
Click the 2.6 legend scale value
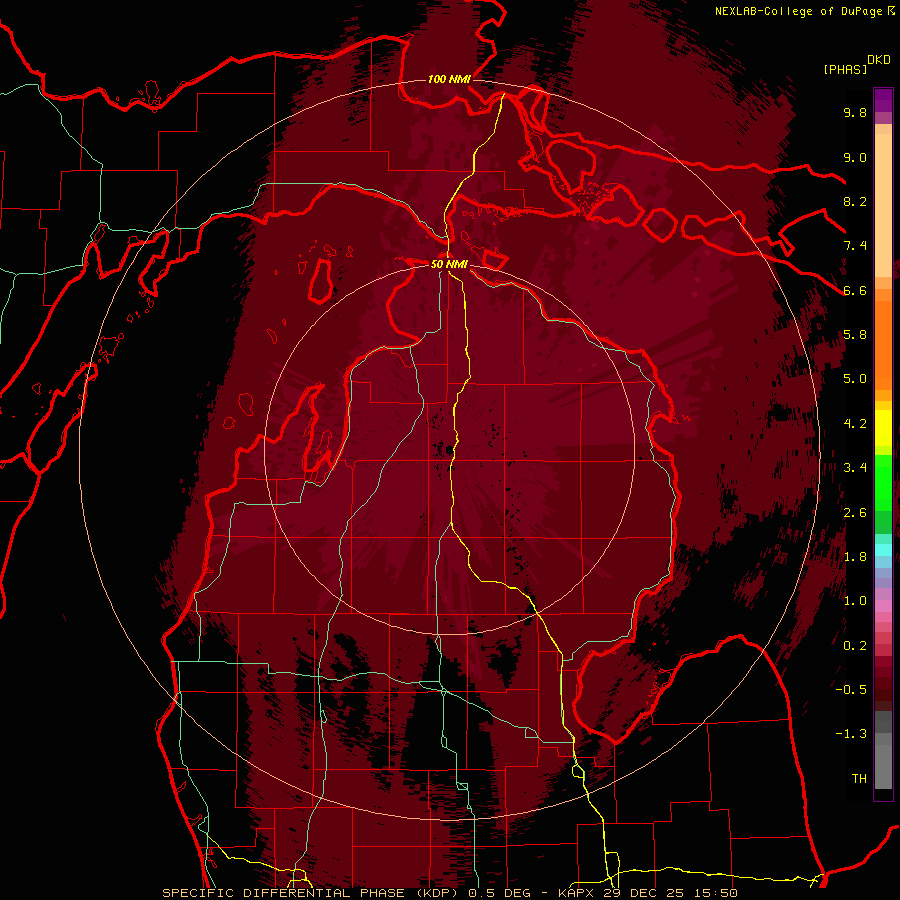point(855,513)
